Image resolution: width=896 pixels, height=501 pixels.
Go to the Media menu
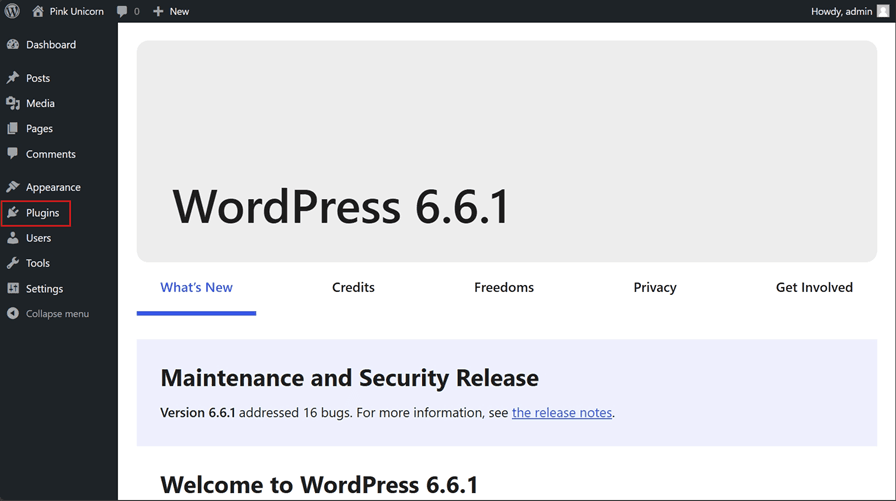coord(40,103)
